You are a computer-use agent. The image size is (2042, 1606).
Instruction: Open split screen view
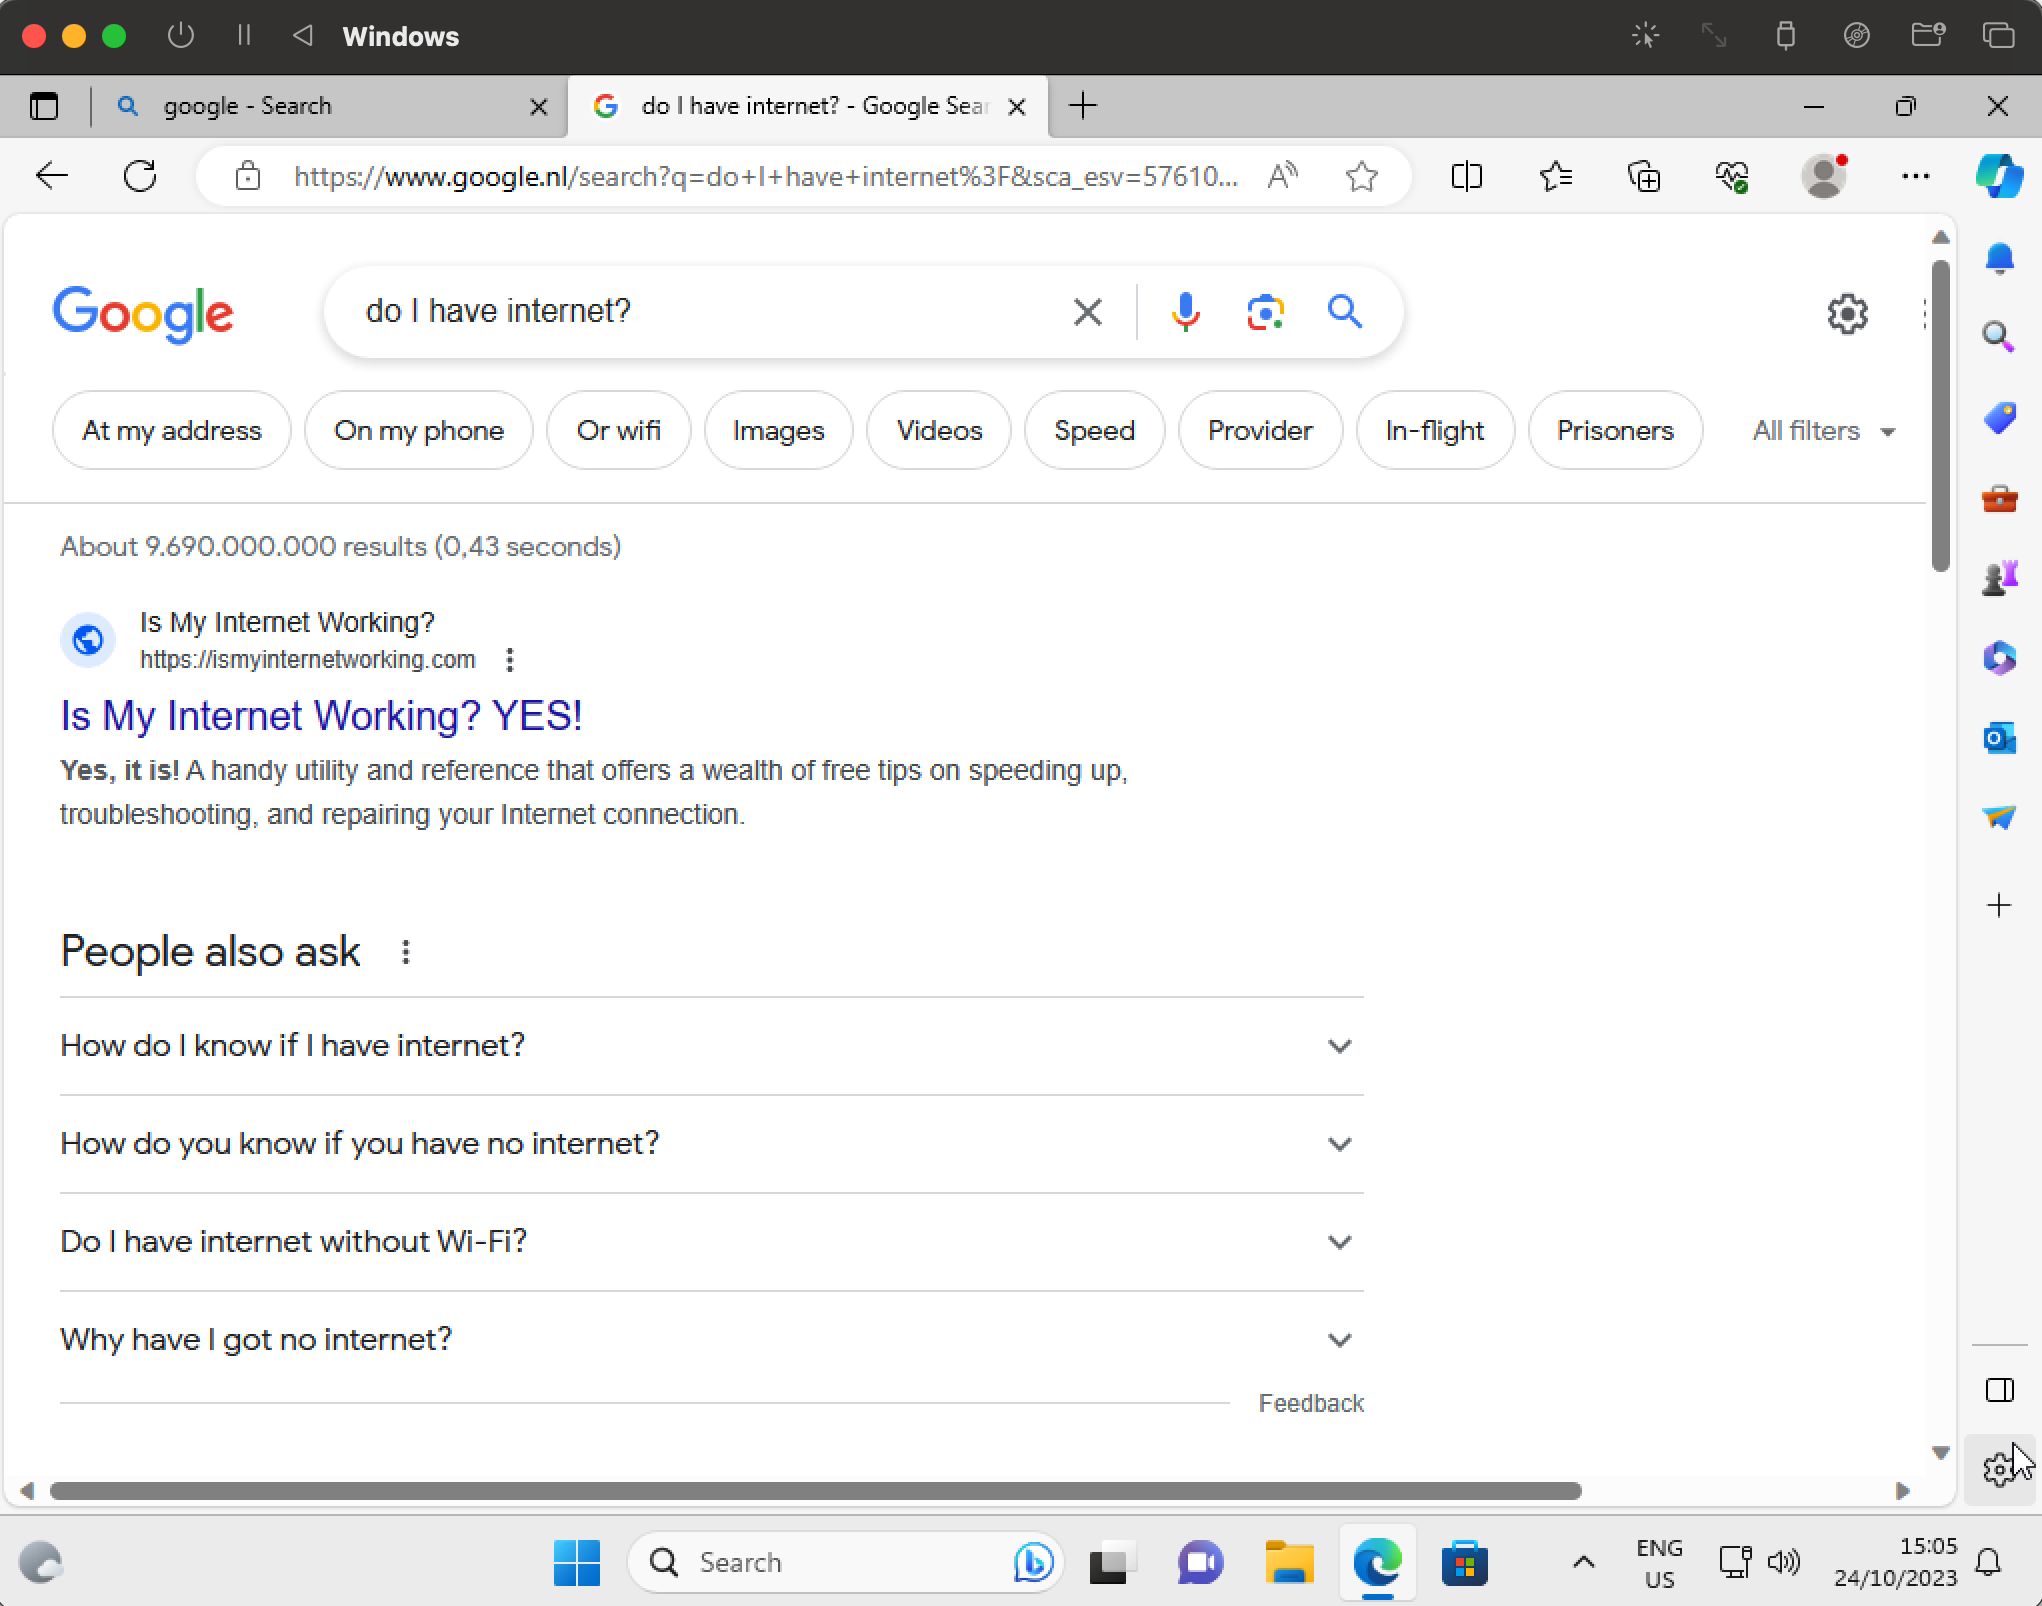coord(1466,177)
